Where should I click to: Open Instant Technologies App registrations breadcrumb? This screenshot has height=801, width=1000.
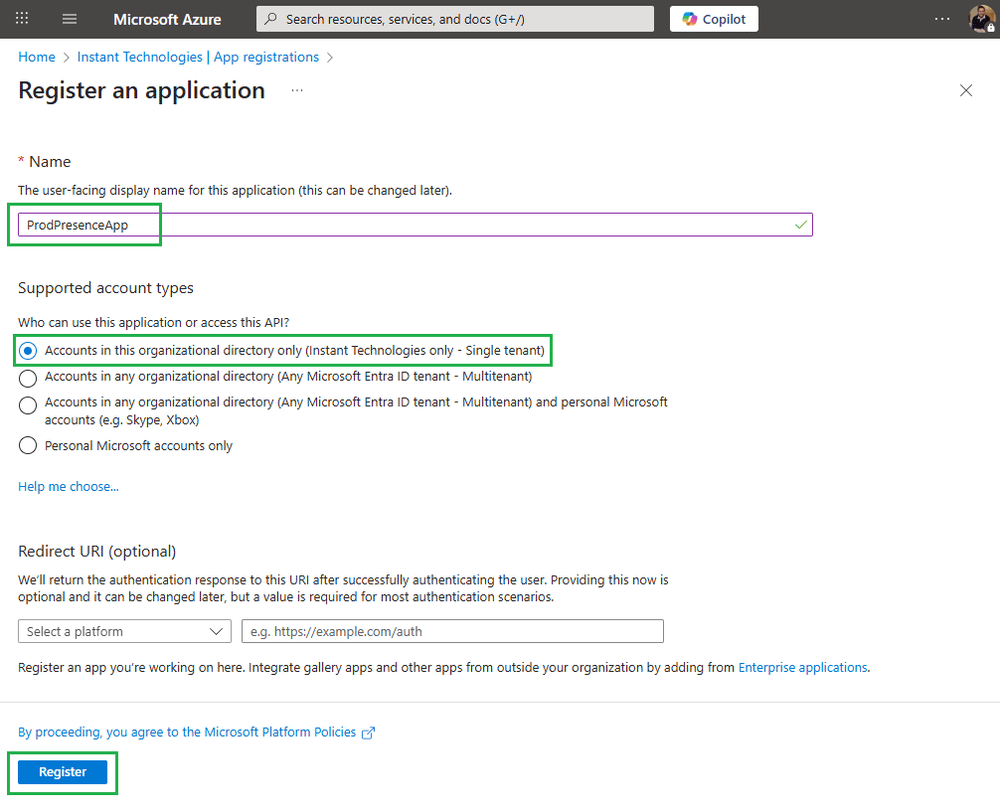point(198,57)
